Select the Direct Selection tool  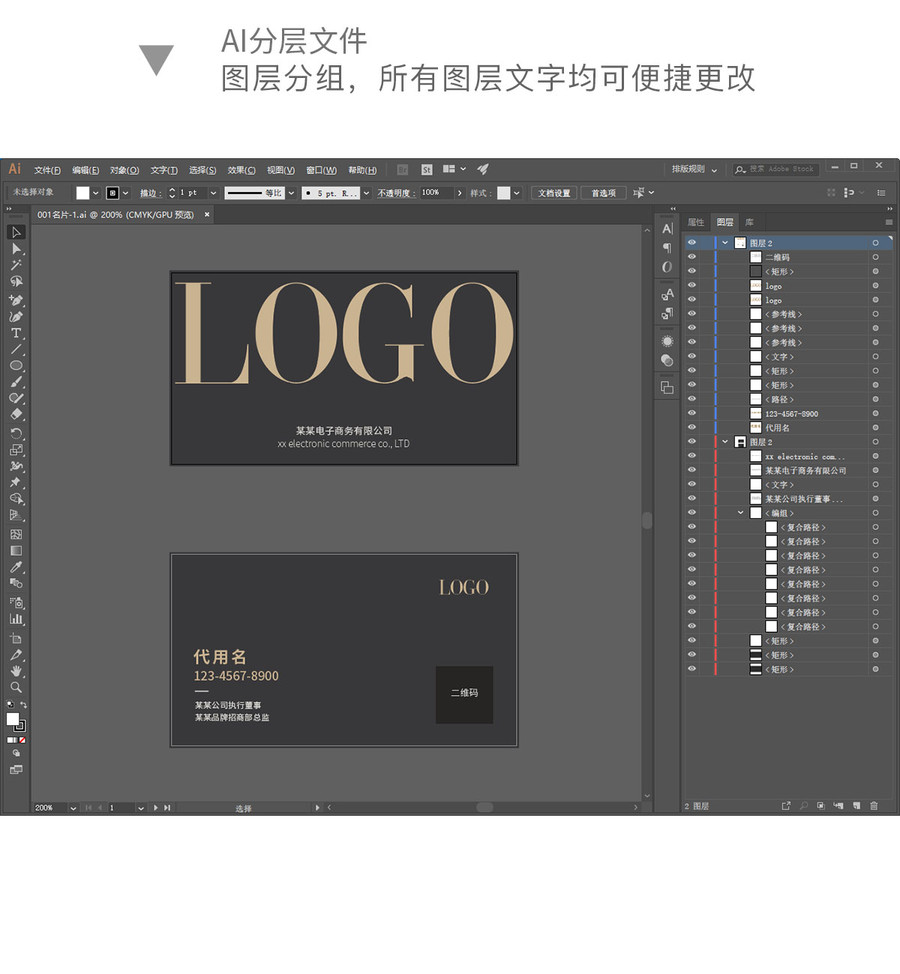point(16,249)
